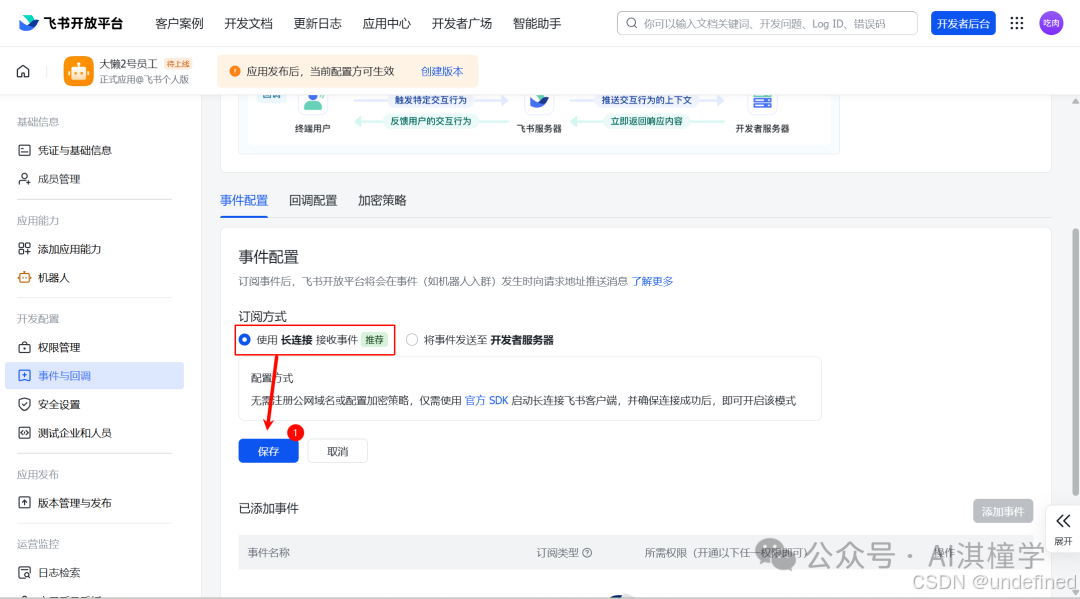Open the nine-dot apps grid icon

coord(1017,22)
